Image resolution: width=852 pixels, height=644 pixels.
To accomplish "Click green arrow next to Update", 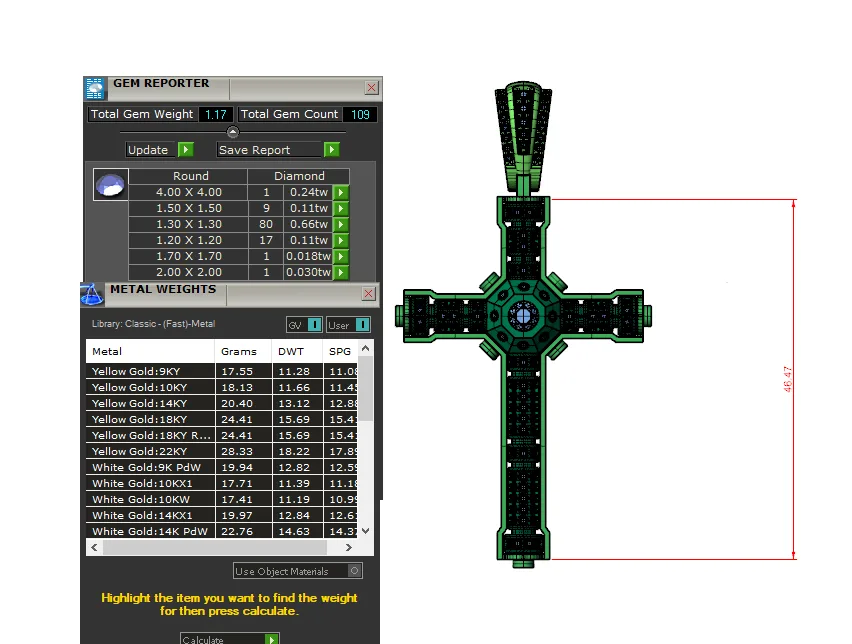I will click(186, 149).
